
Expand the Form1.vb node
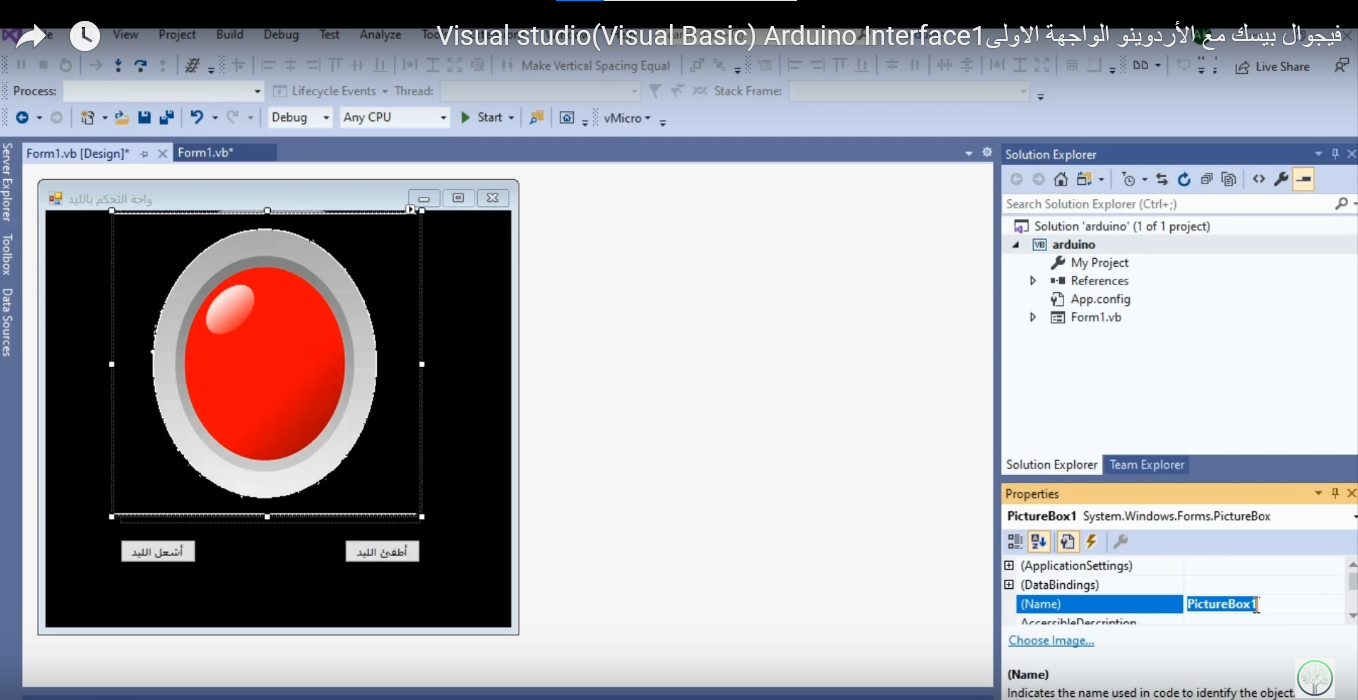[x=1033, y=317]
